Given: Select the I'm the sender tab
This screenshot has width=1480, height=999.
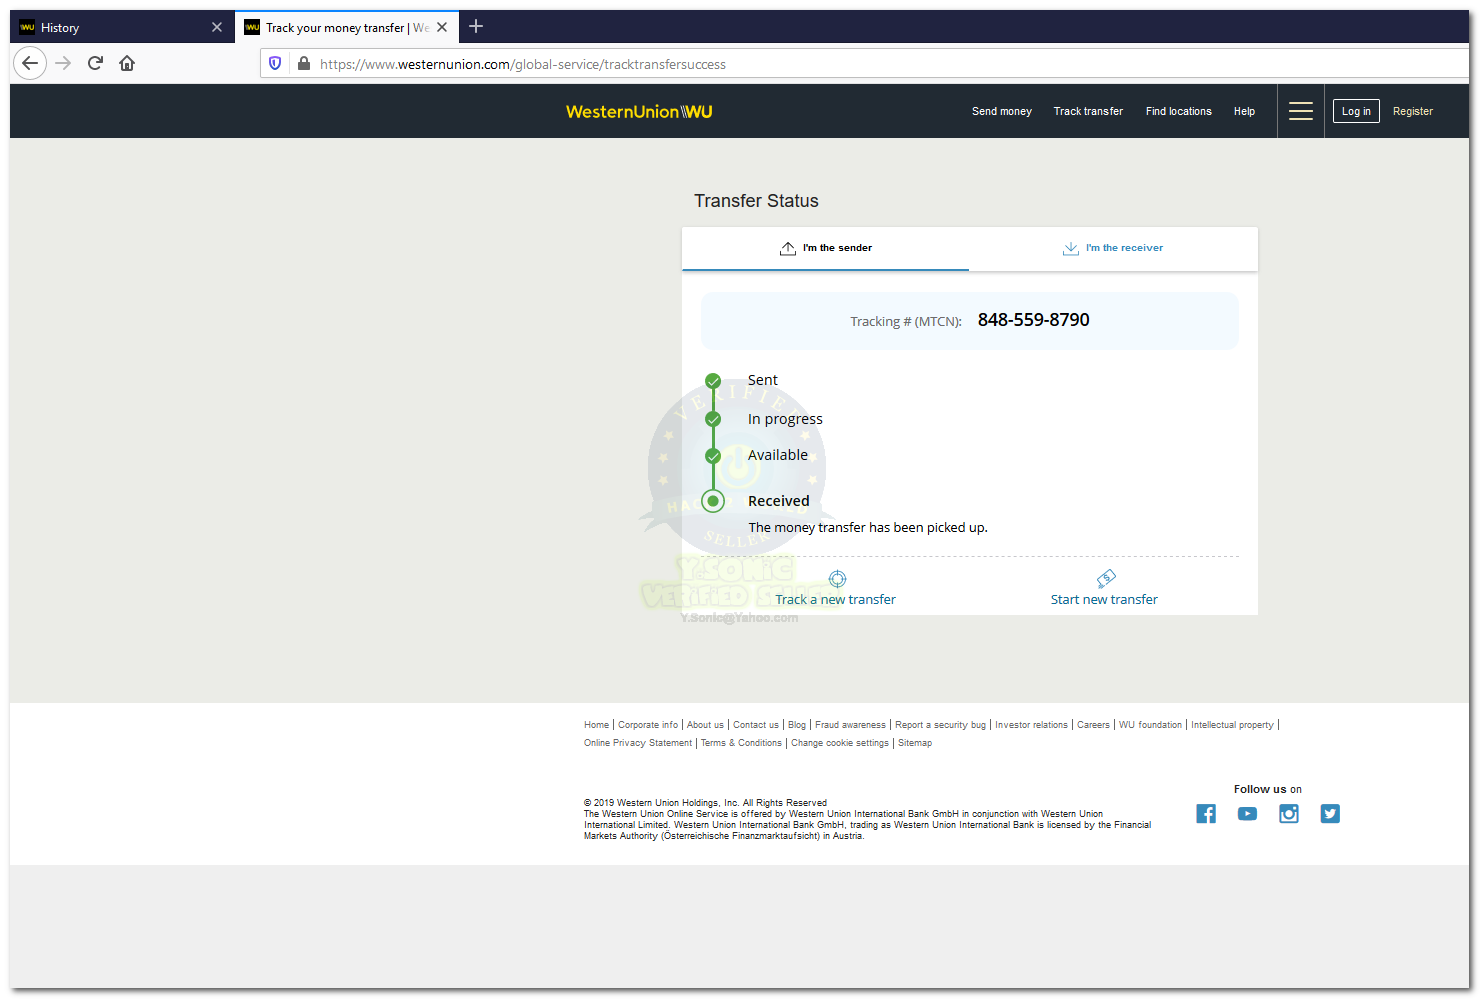Looking at the screenshot, I should tap(825, 248).
